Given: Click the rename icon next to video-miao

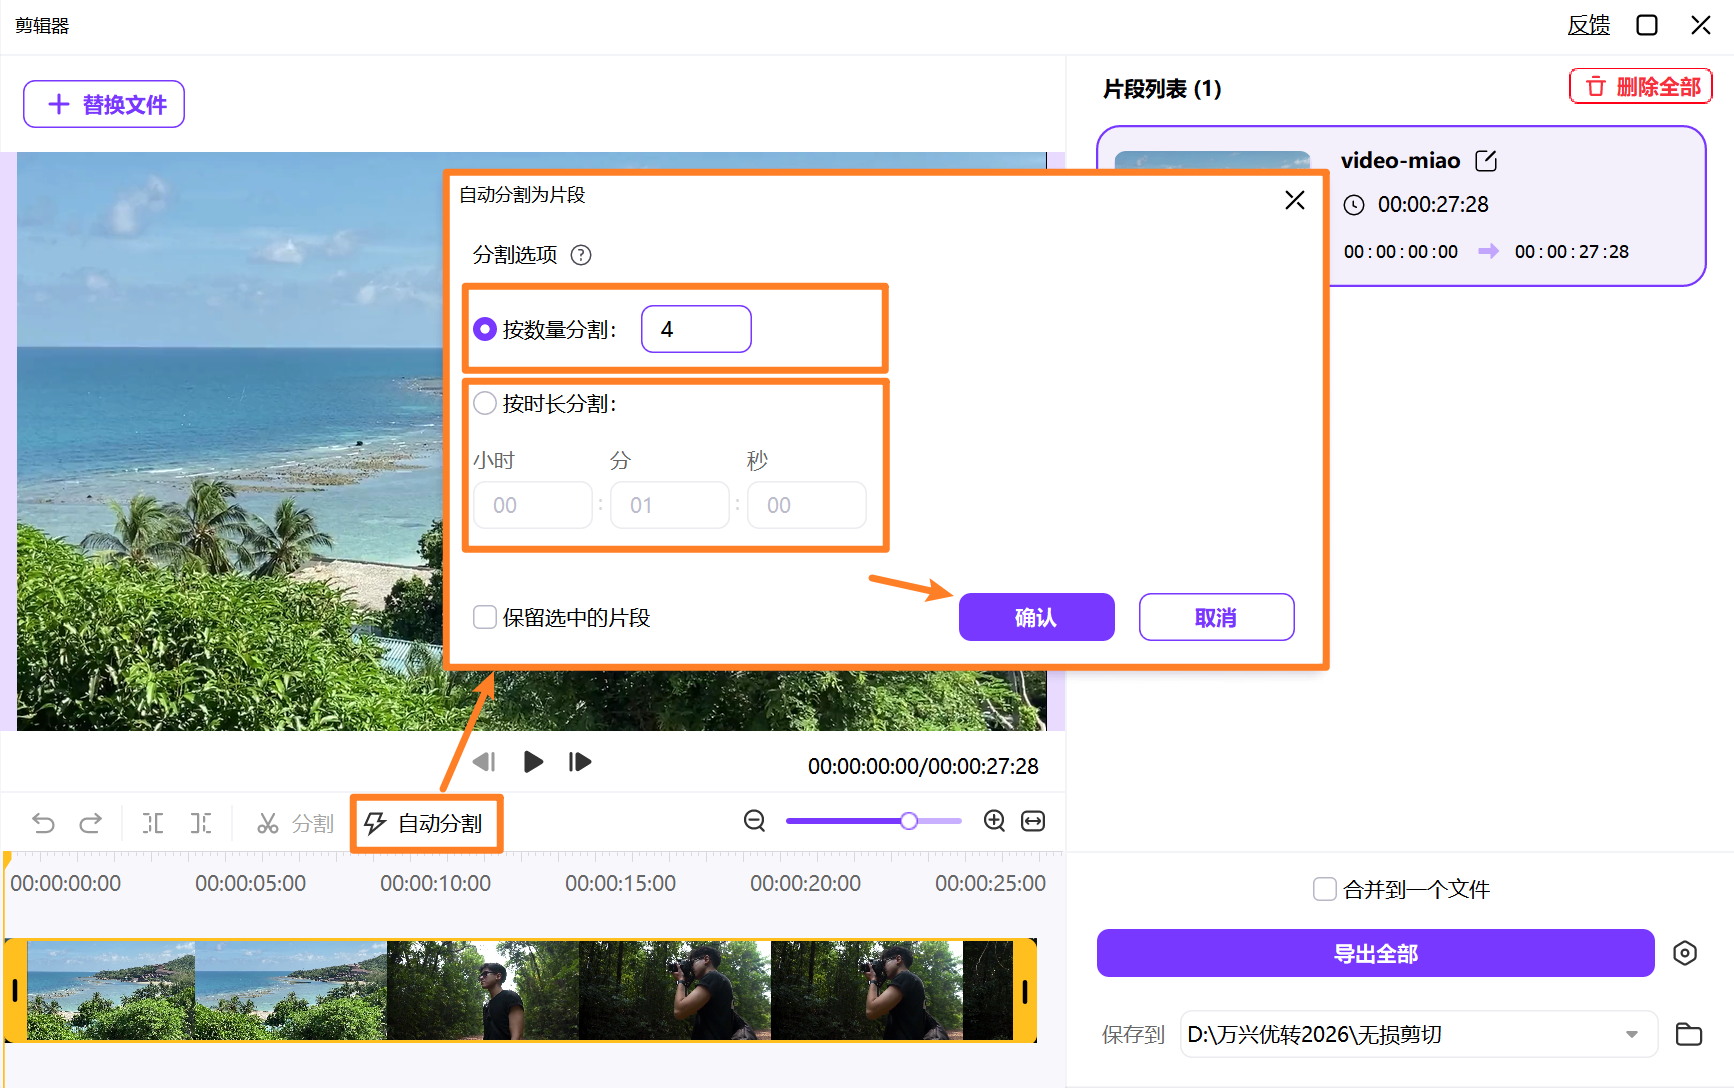Looking at the screenshot, I should point(1487,160).
